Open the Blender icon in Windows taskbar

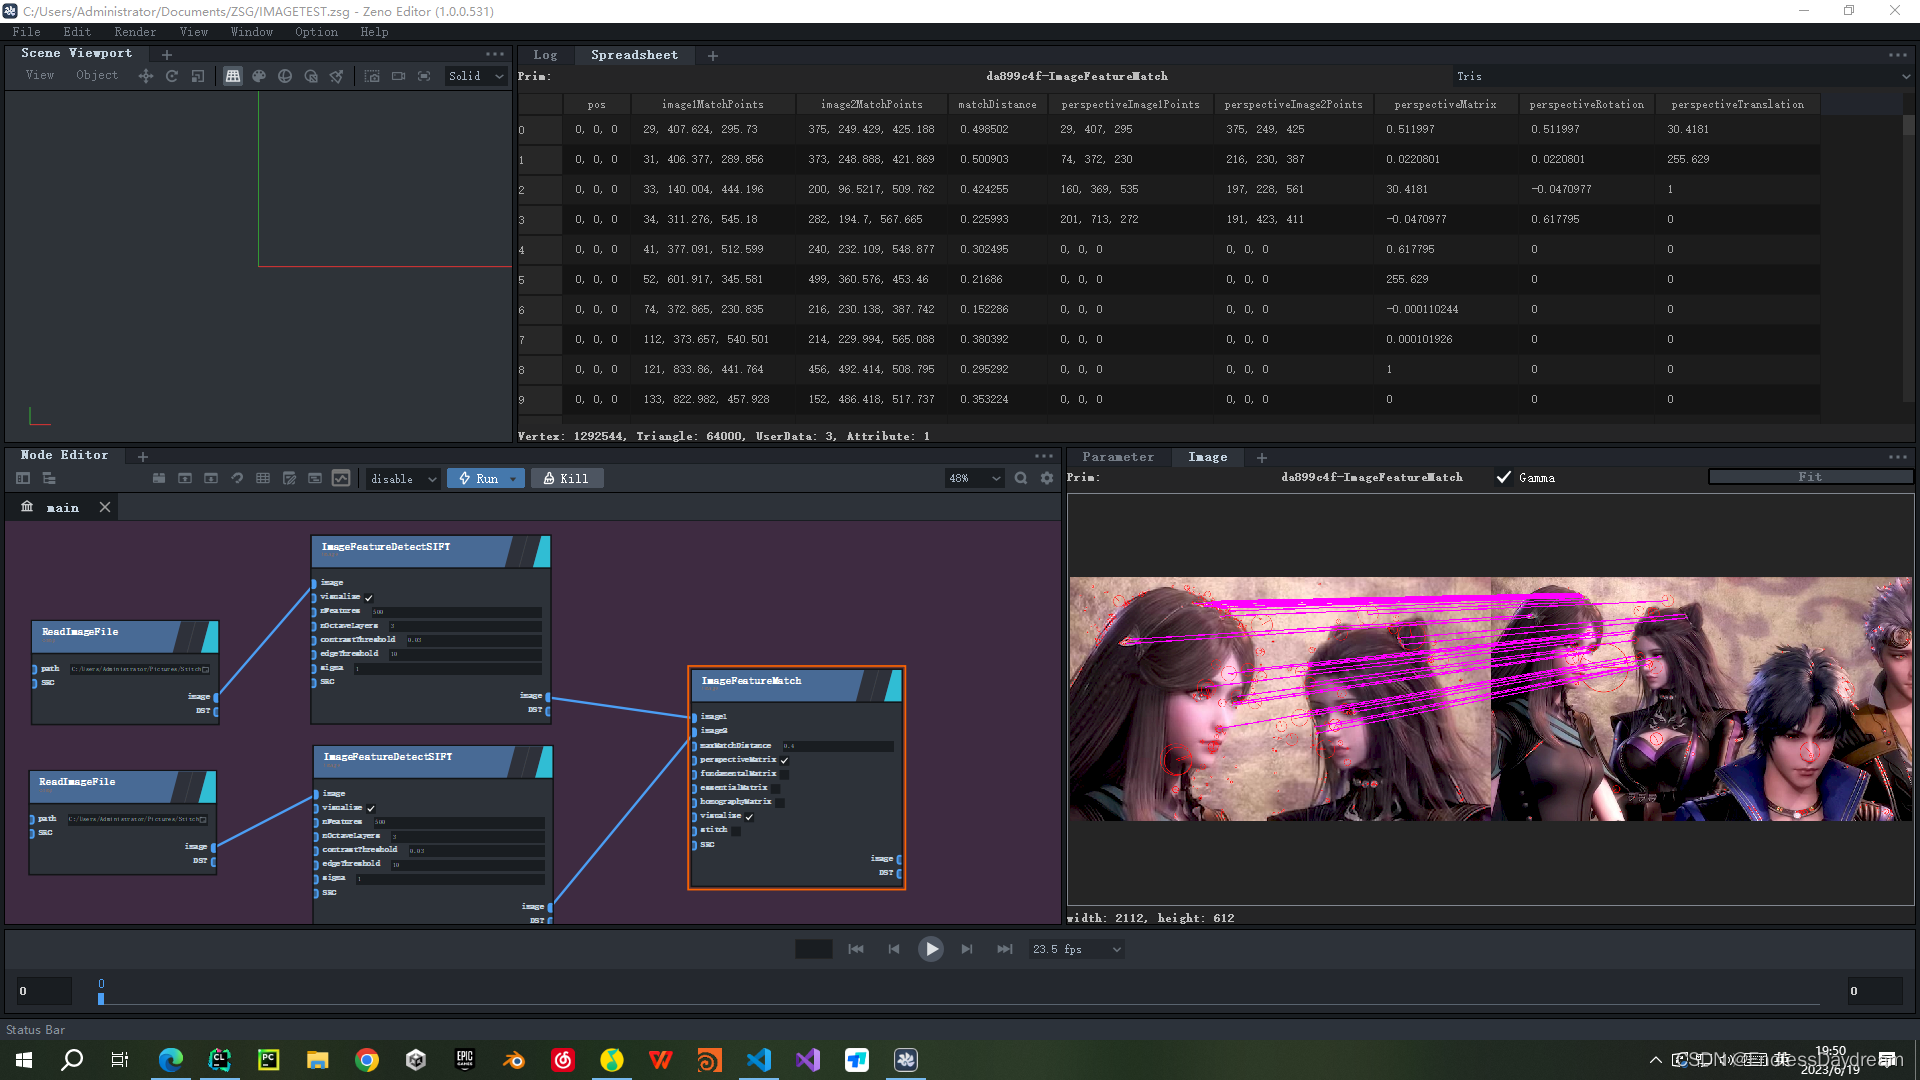tap(514, 1060)
